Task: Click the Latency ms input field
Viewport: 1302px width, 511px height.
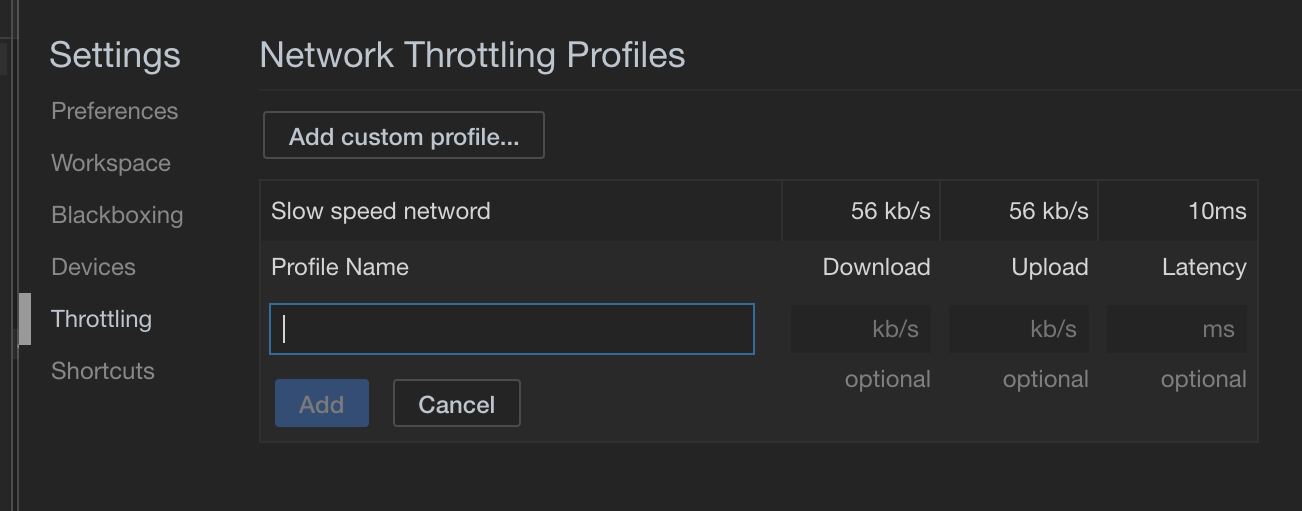Action: 1177,329
